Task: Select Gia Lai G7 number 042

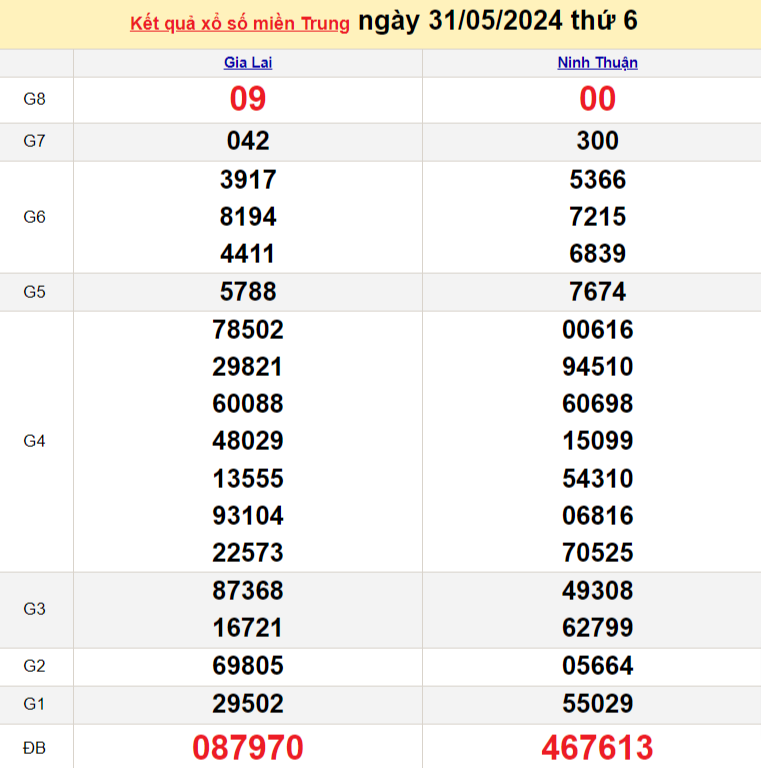Action: click(248, 141)
